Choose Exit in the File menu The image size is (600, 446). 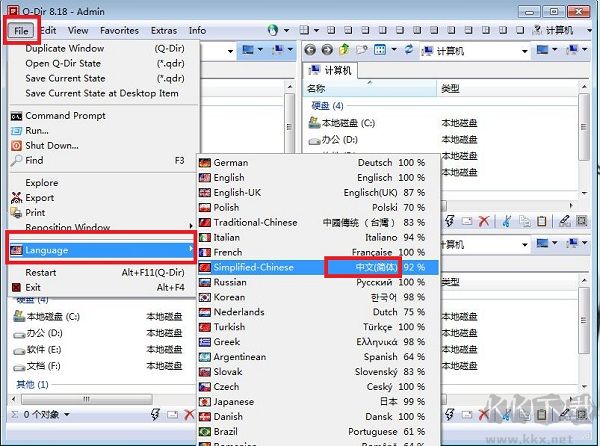(x=102, y=287)
